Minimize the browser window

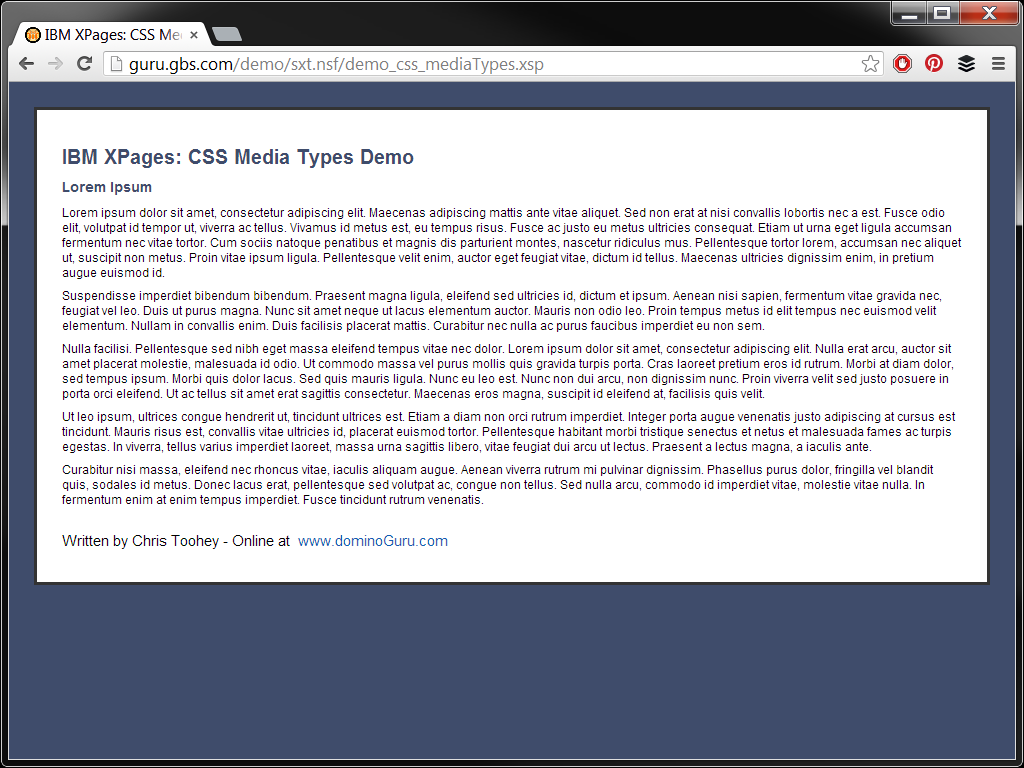click(910, 14)
